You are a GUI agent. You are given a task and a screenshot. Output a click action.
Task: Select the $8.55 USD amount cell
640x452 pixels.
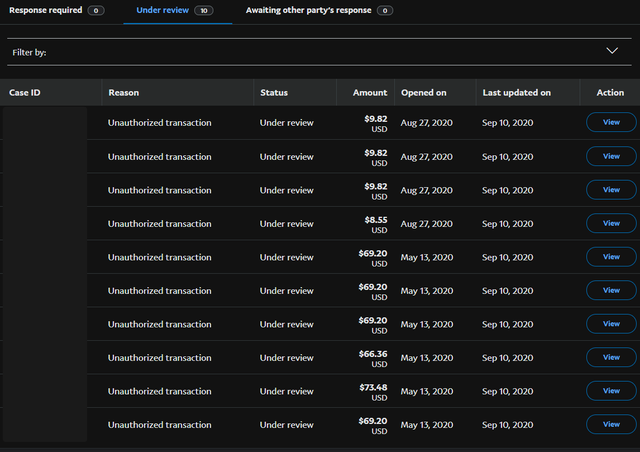[376, 225]
